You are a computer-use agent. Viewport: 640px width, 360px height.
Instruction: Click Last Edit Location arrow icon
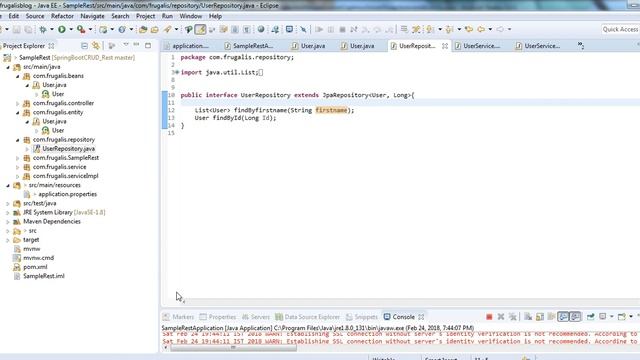click(469, 29)
